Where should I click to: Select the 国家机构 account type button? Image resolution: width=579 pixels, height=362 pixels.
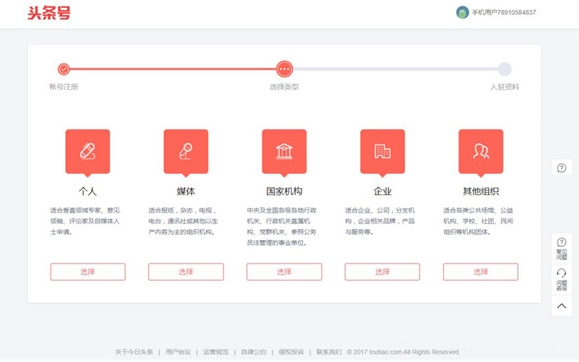coord(284,272)
